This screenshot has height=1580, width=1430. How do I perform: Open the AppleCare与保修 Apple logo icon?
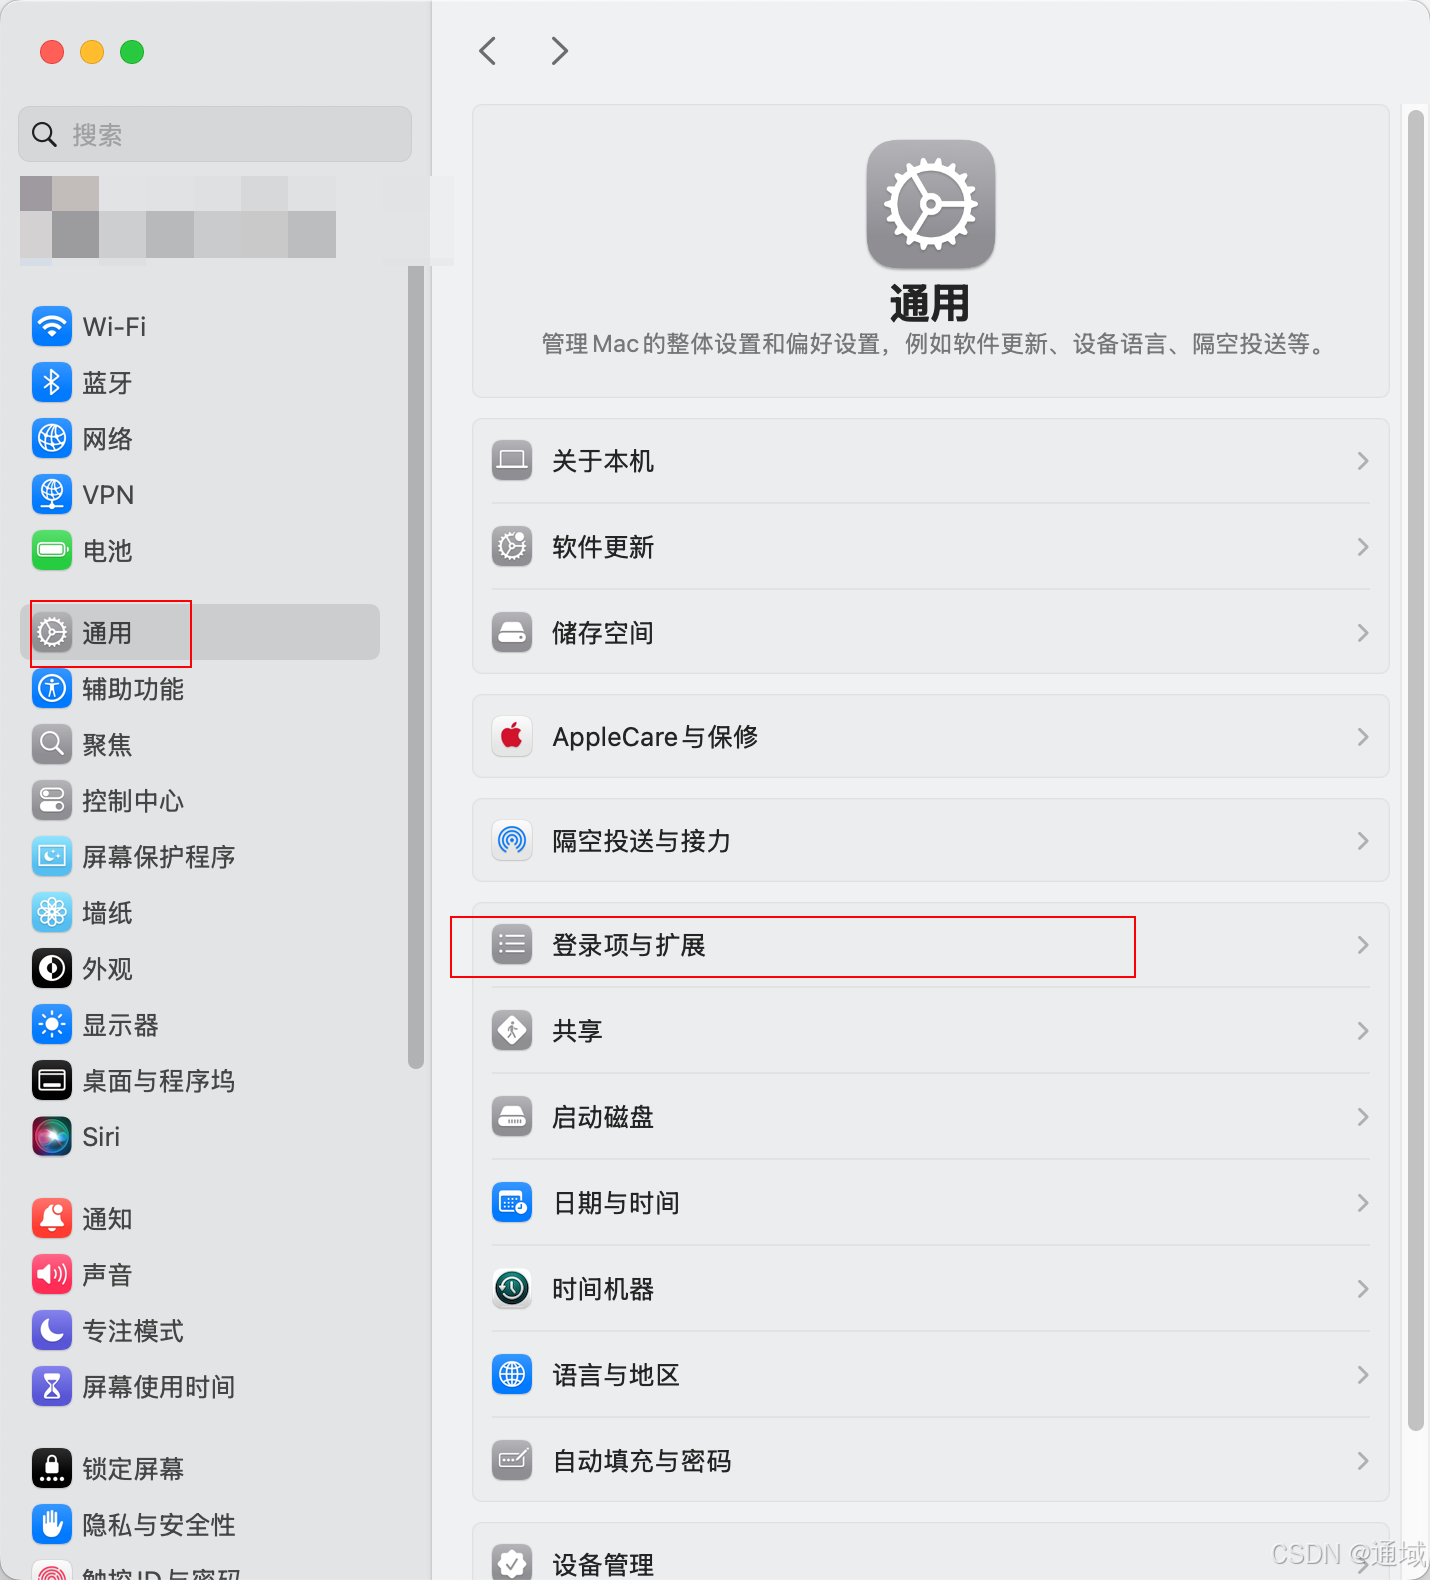click(x=512, y=736)
